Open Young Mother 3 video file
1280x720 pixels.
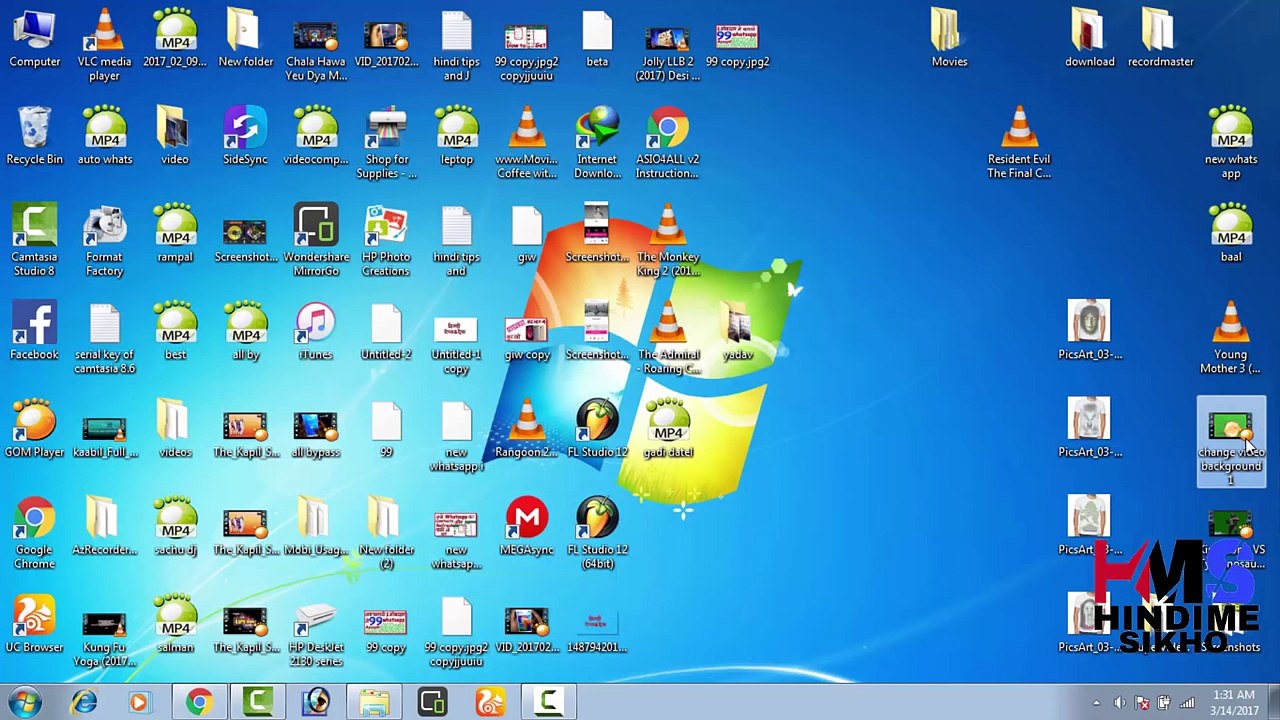1230,338
